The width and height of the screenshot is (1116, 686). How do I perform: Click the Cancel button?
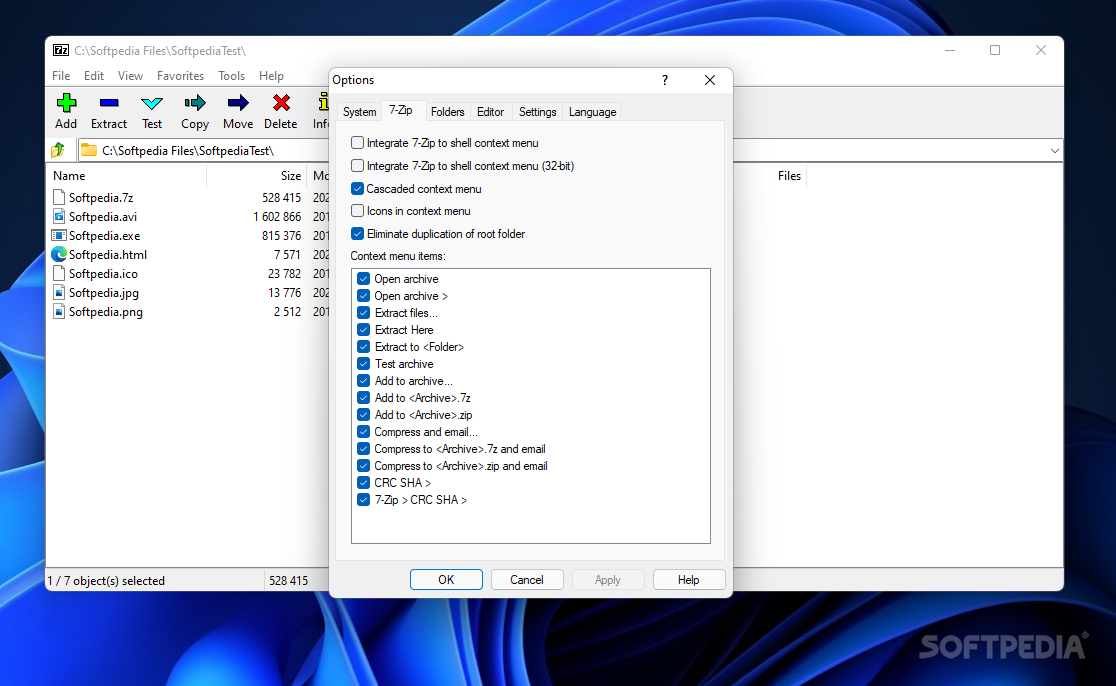[x=527, y=579]
